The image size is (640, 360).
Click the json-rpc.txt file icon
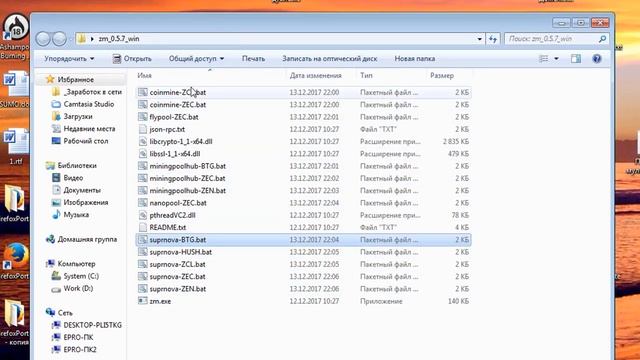(142, 129)
